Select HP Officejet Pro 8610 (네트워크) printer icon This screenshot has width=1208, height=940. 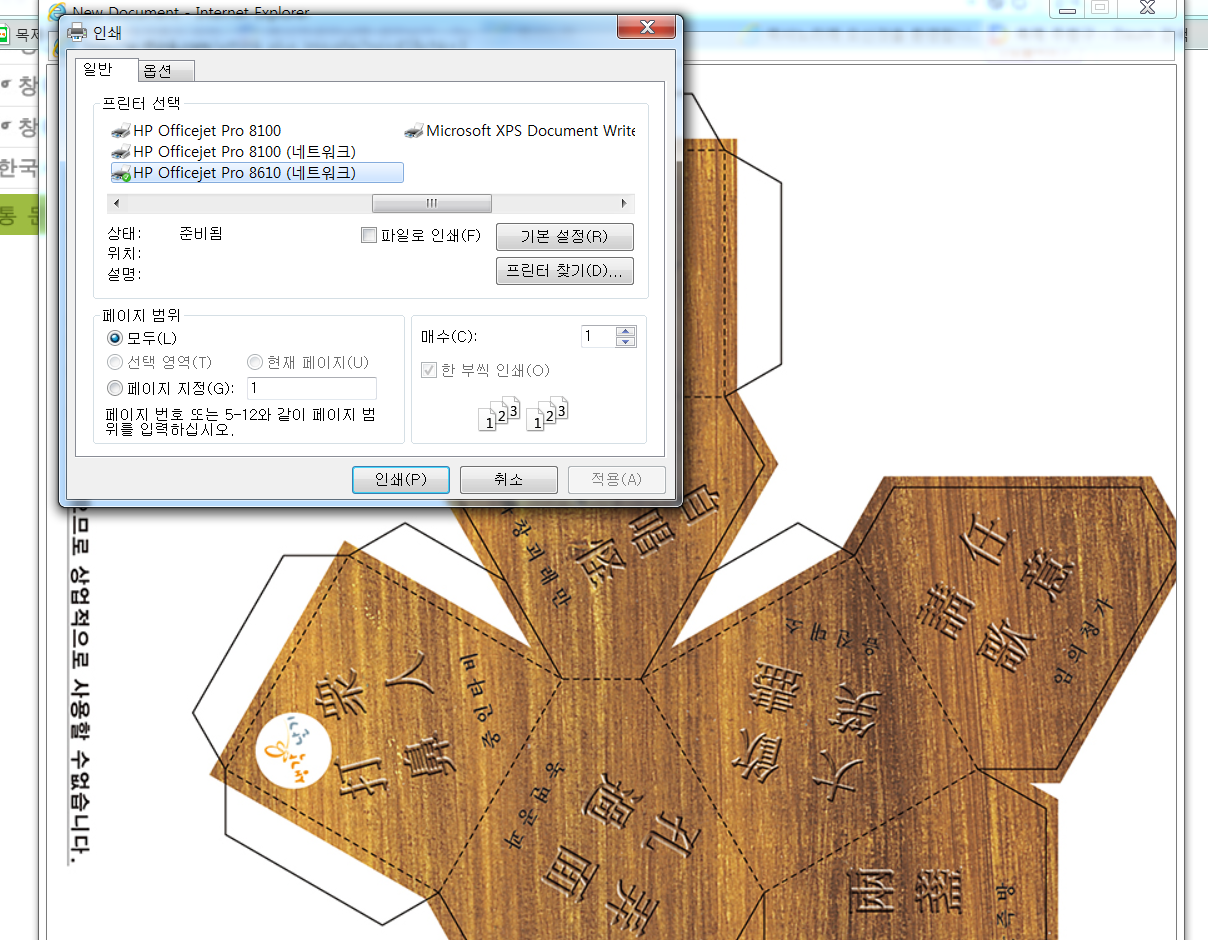120,173
